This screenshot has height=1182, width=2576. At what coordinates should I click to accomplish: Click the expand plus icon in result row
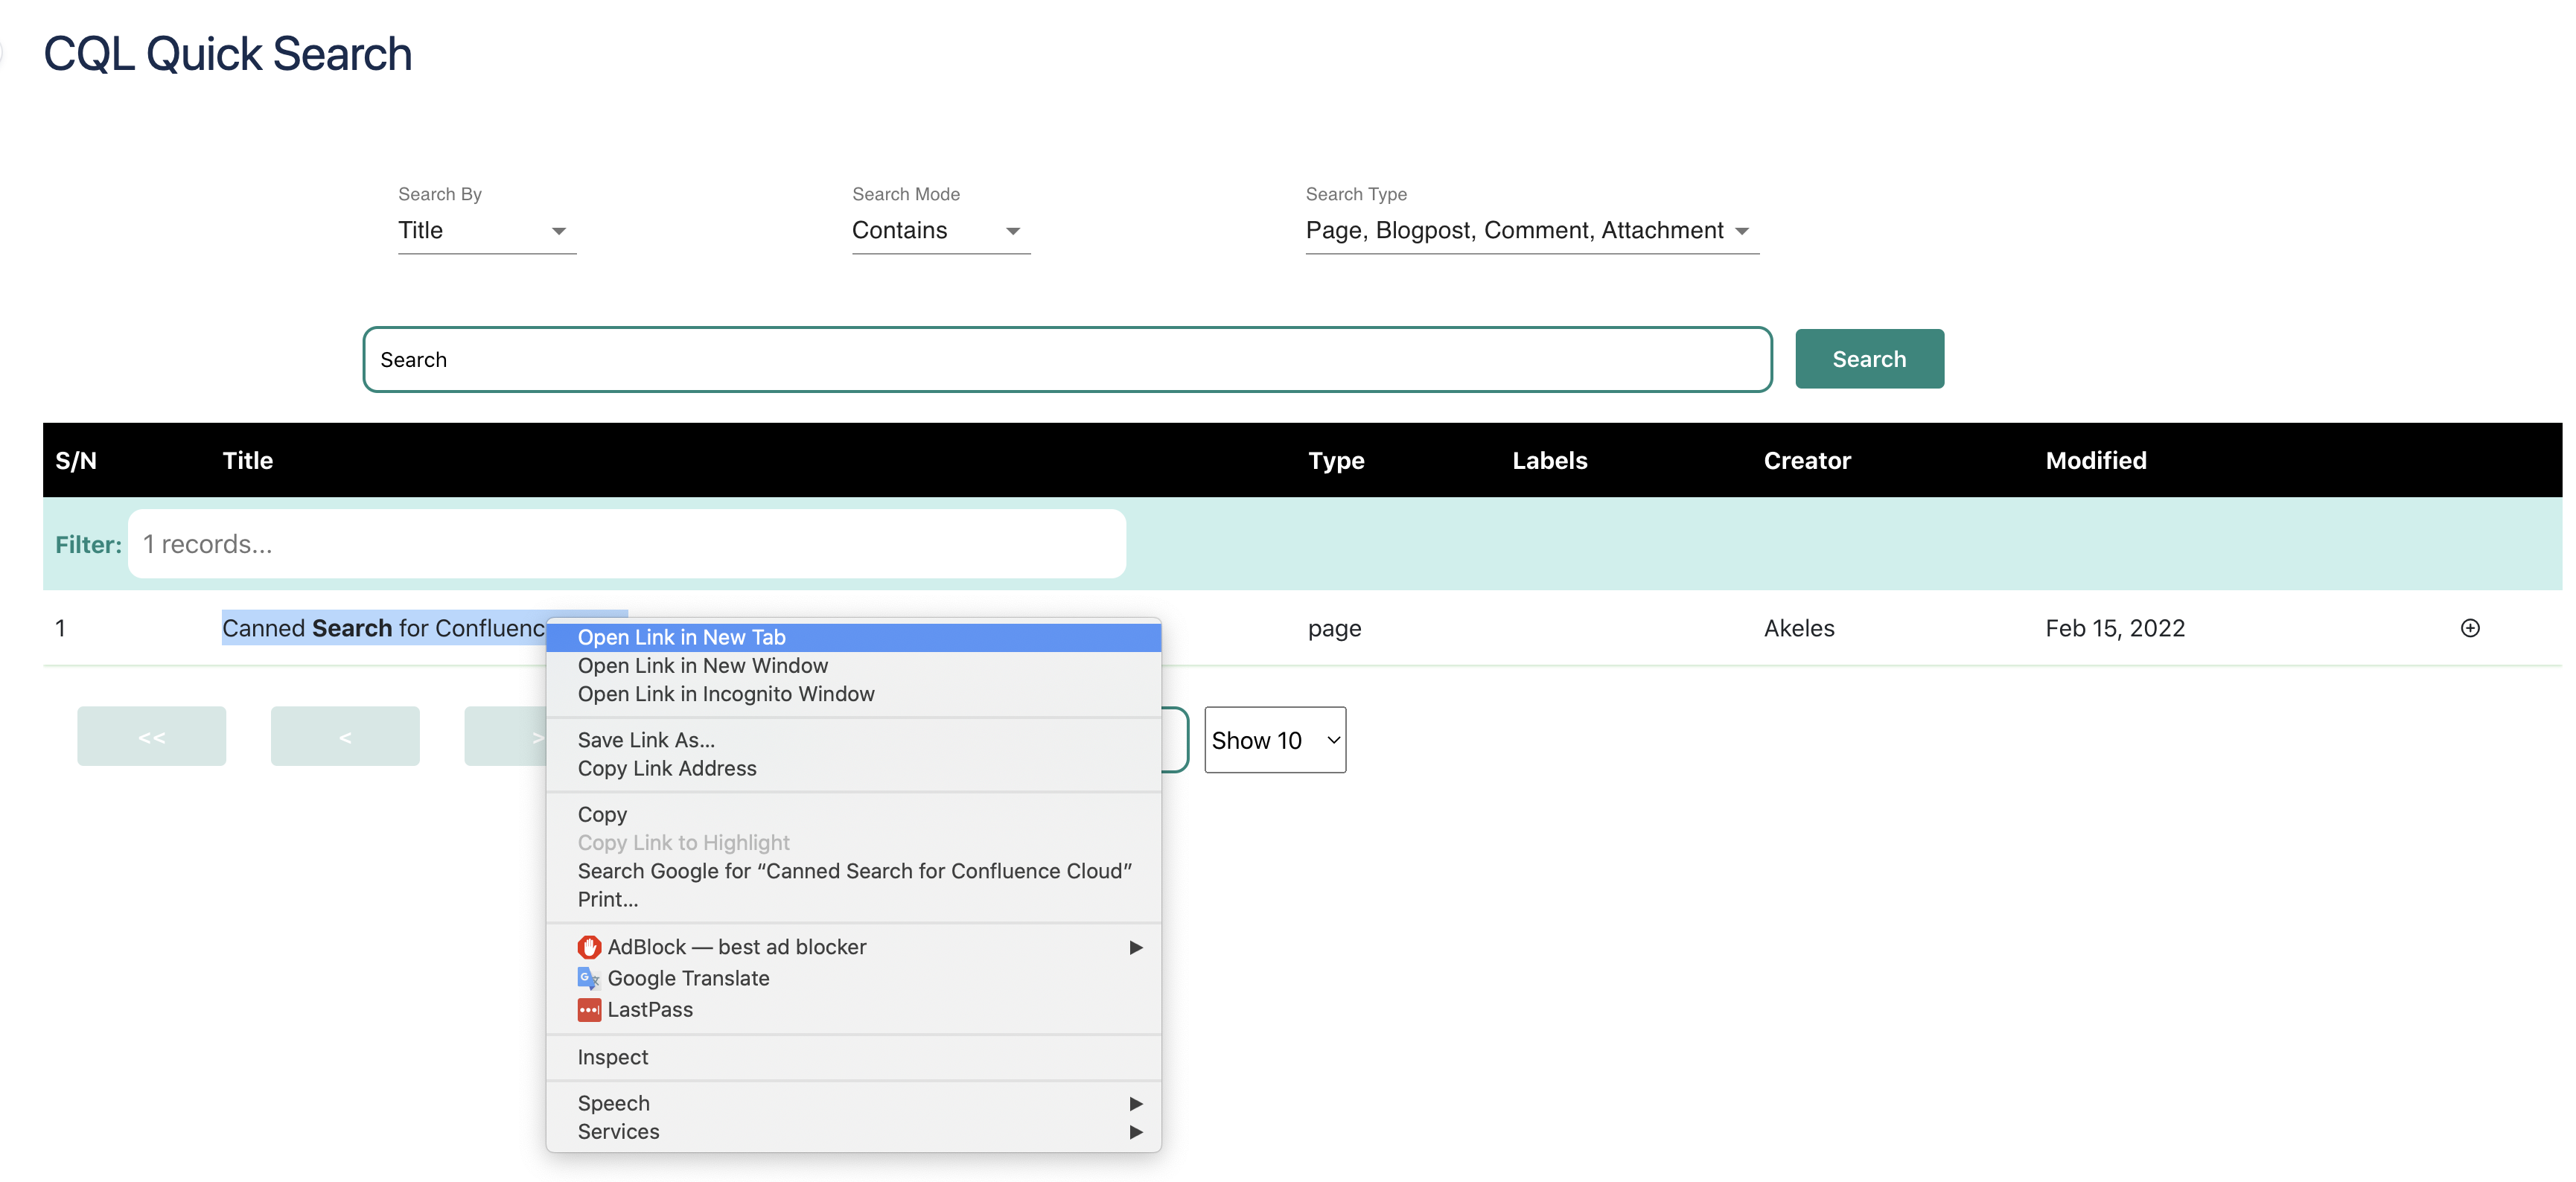2469,628
